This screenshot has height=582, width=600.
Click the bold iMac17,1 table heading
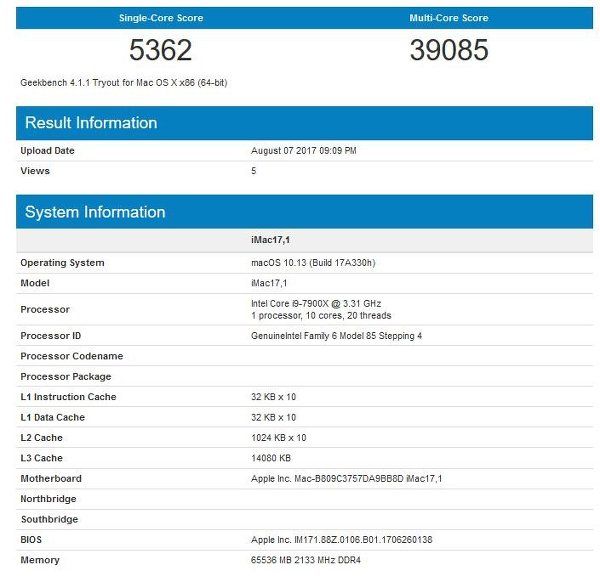[271, 240]
